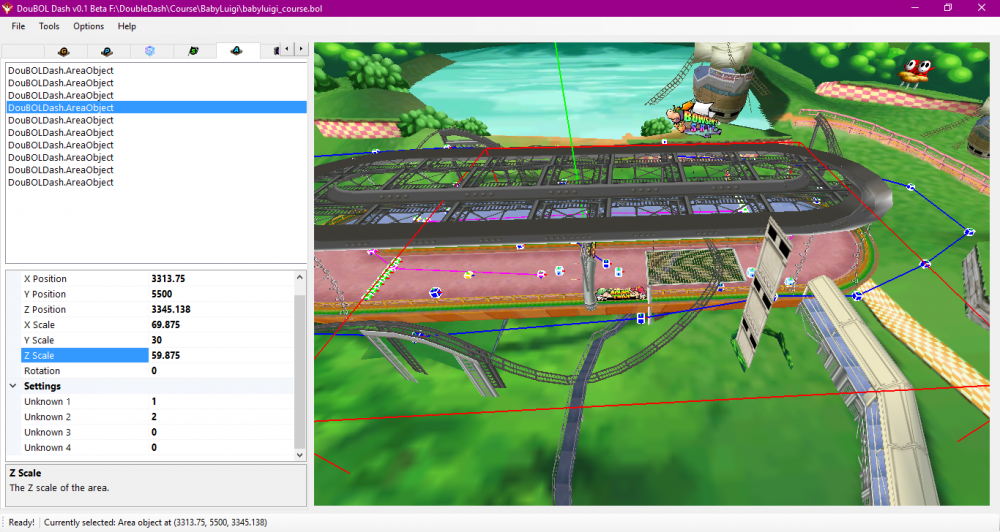Click tab strip scroll-left arrow
Image resolution: width=1000 pixels, height=532 pixels.
287,49
